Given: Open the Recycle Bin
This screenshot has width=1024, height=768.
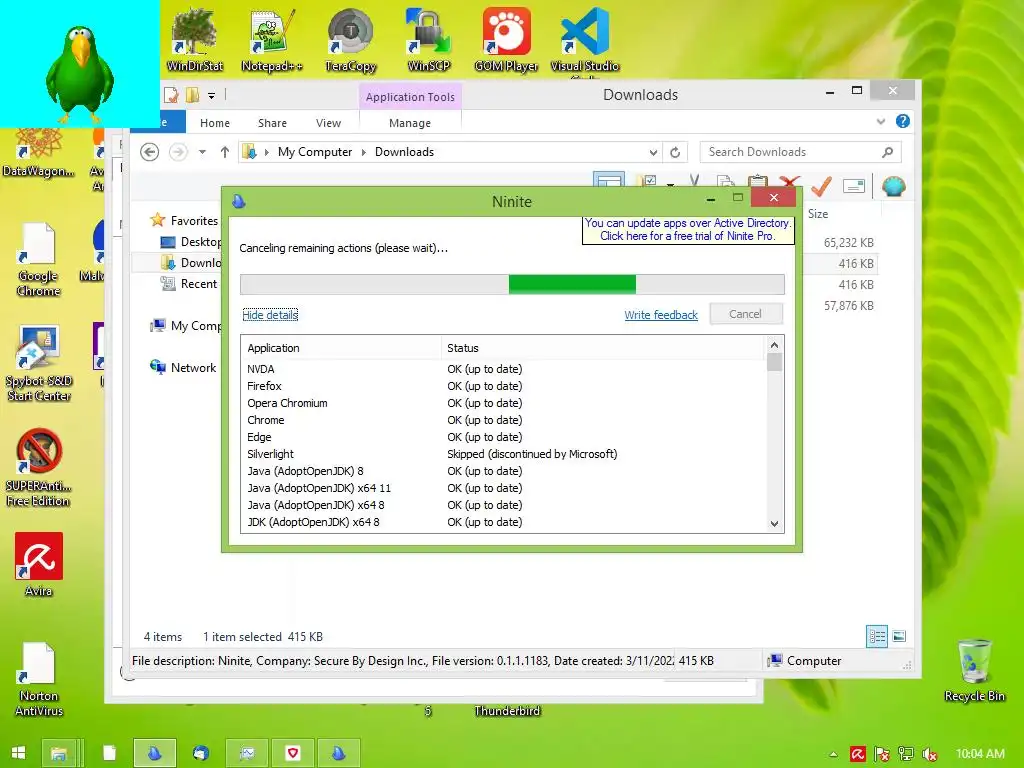Looking at the screenshot, I should tap(974, 670).
